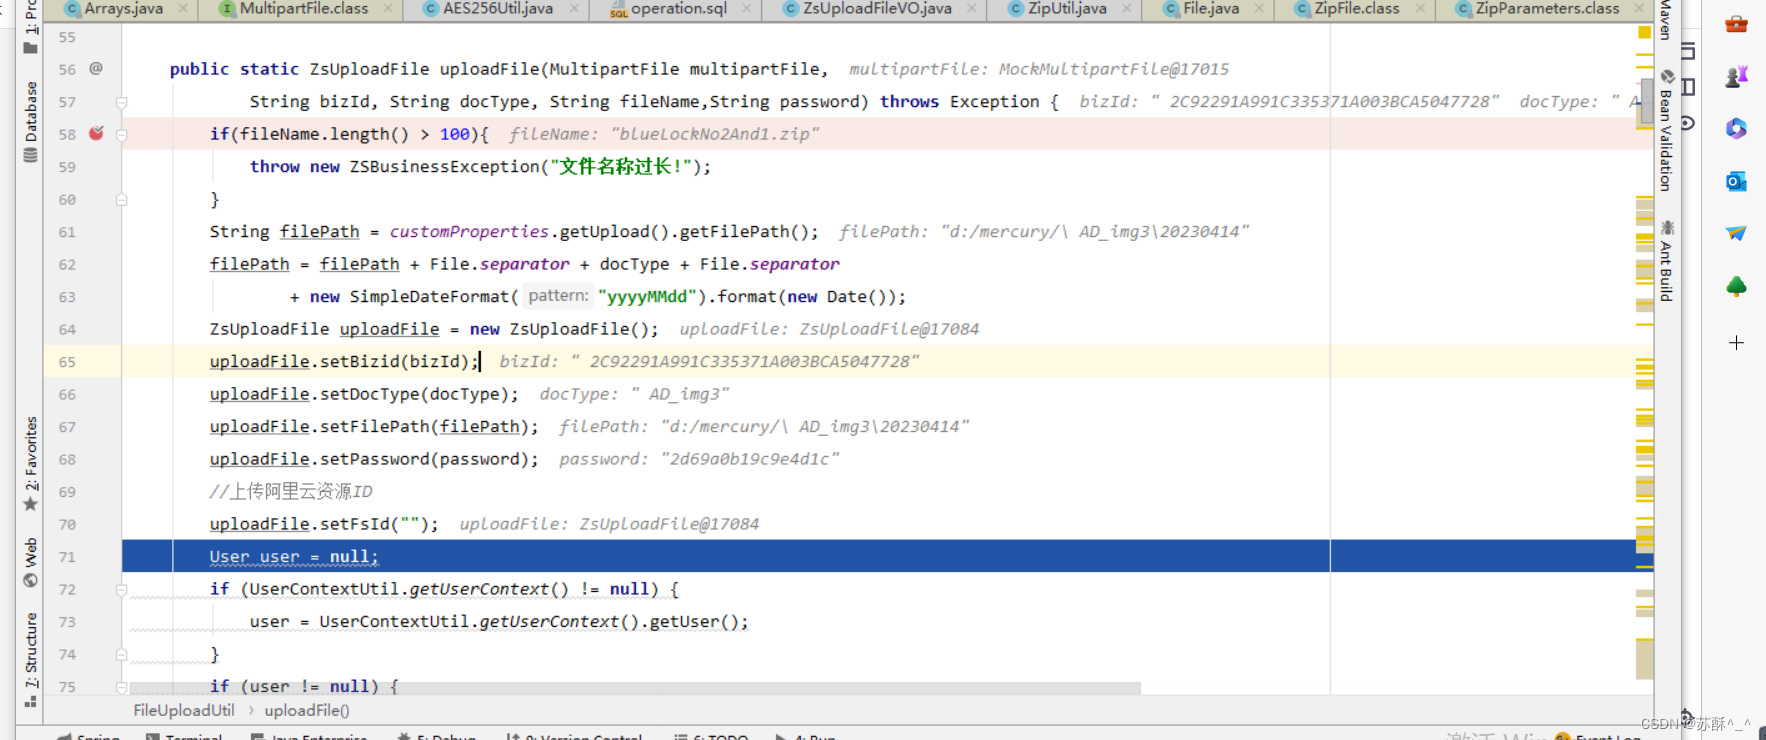Switch to the Arrays.java tab
Viewport: 1766px width, 740px height.
pyautogui.click(x=123, y=9)
